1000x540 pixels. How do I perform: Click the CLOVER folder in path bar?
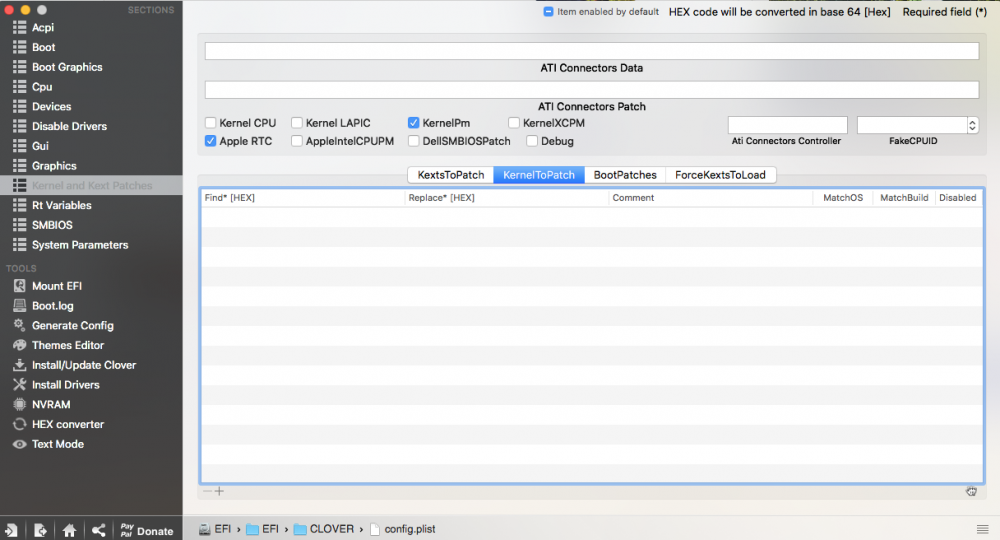click(x=324, y=529)
